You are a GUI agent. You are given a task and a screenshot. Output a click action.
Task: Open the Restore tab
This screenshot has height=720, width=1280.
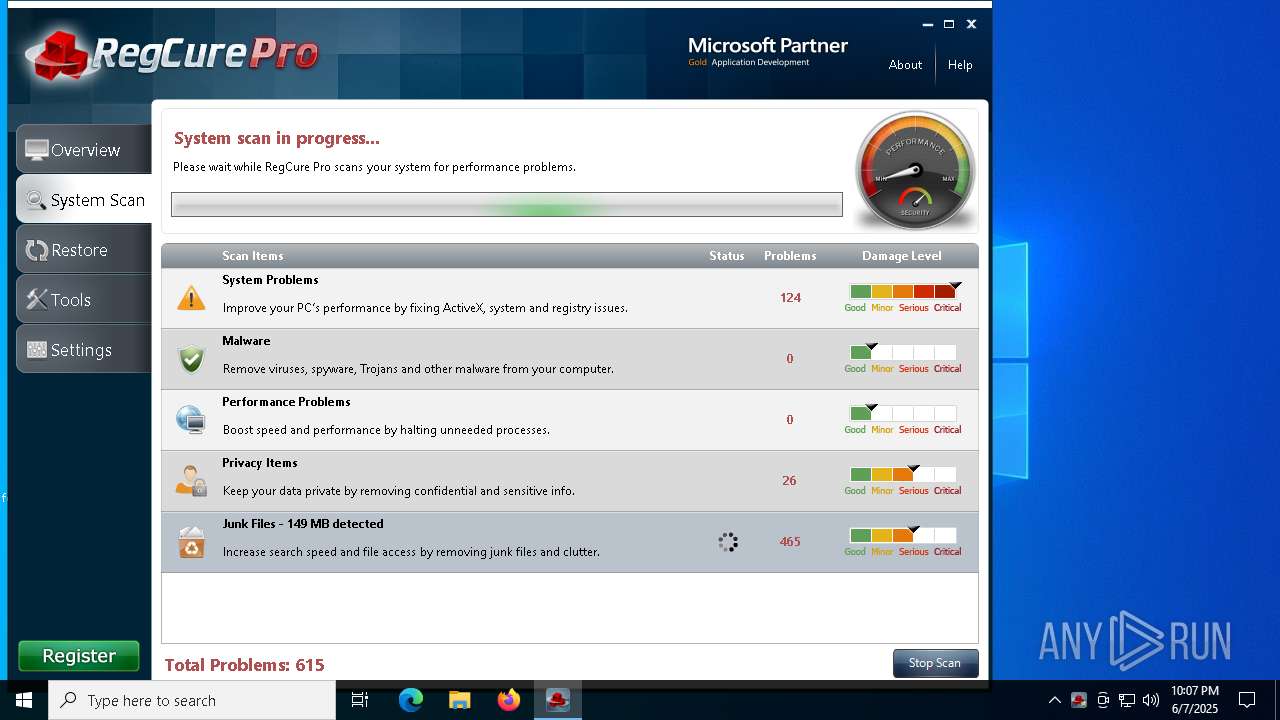84,249
